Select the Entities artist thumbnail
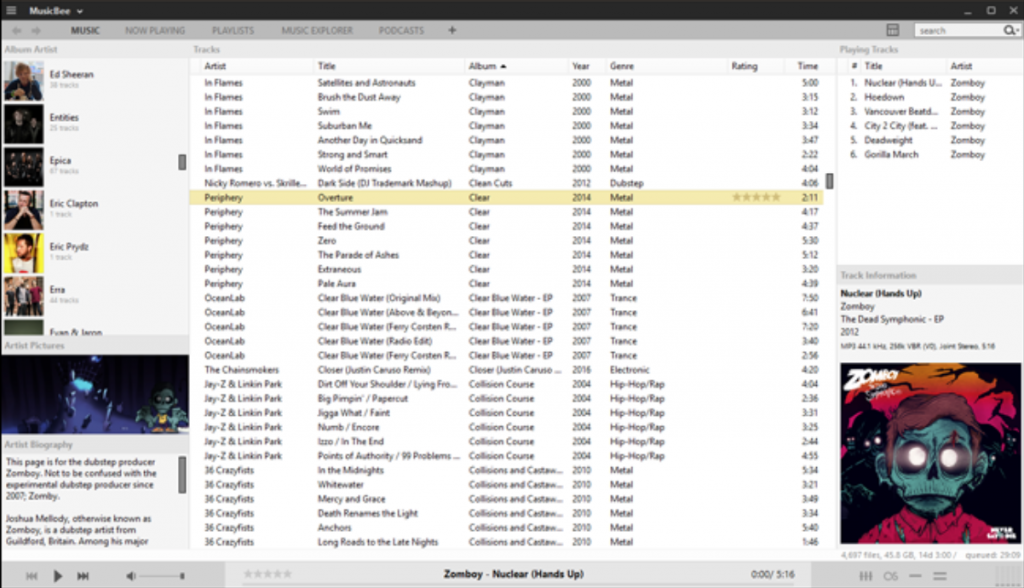Screen dimensions: 1024x588 pyautogui.click(x=24, y=124)
